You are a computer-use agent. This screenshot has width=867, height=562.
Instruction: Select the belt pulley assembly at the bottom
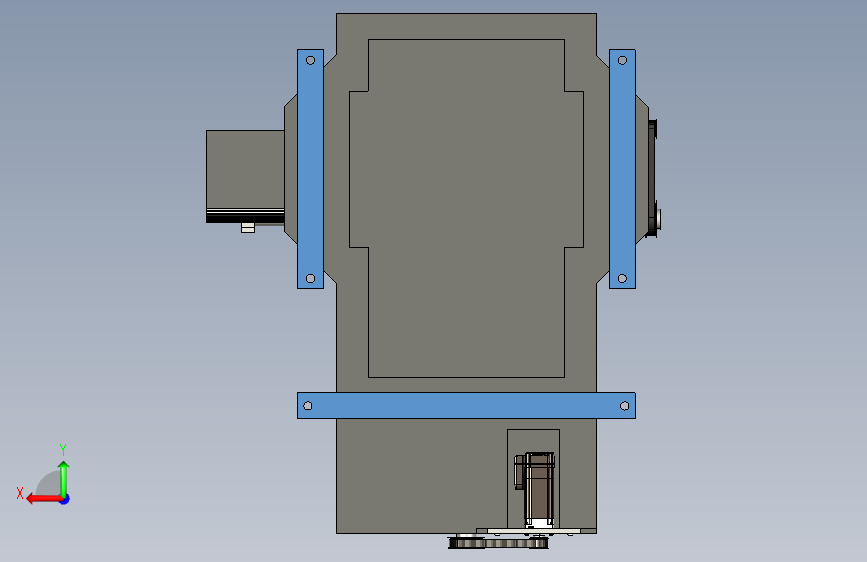point(498,542)
